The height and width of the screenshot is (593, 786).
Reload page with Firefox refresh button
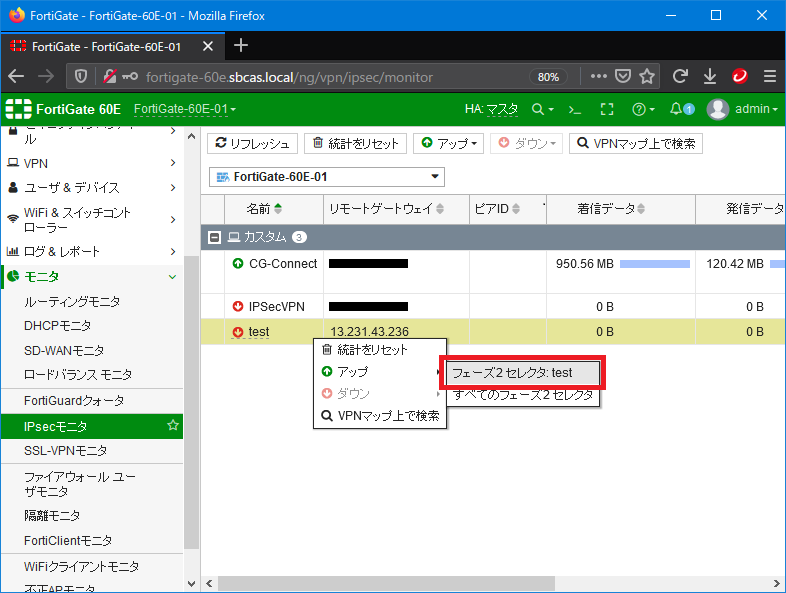680,76
